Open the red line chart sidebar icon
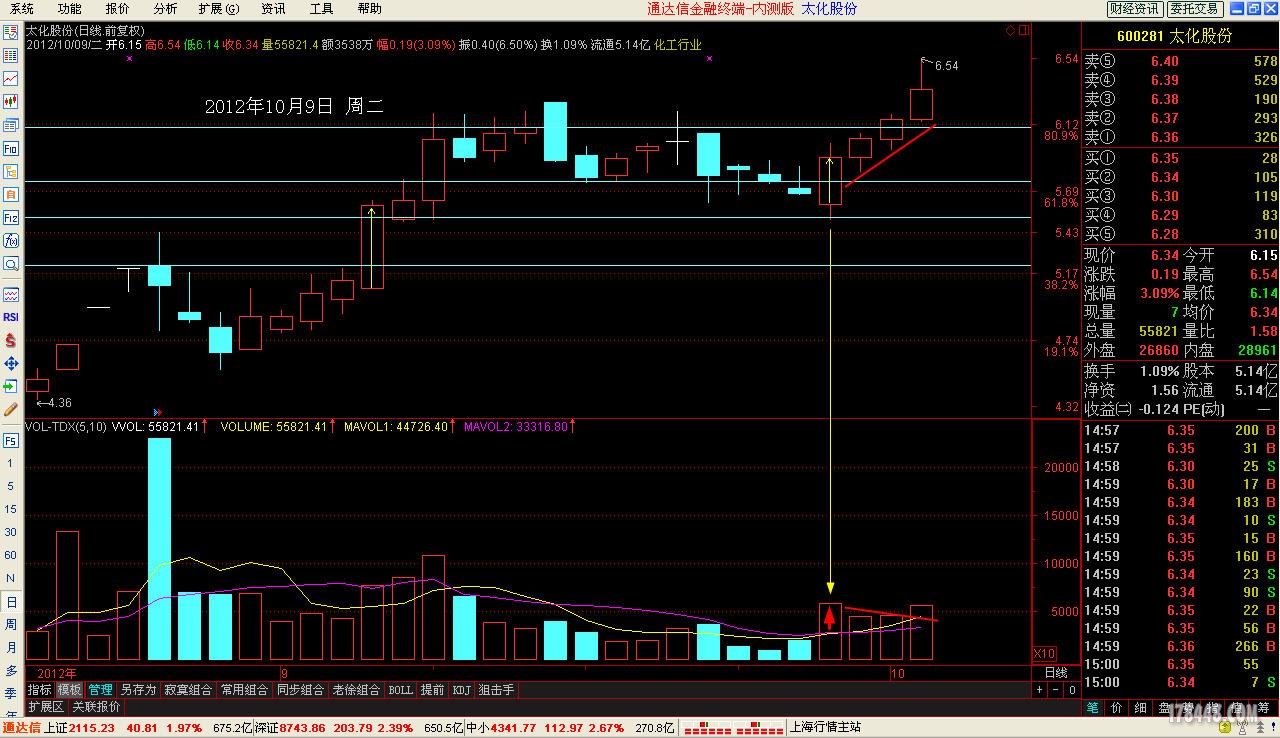This screenshot has height=738, width=1280. coord(11,78)
